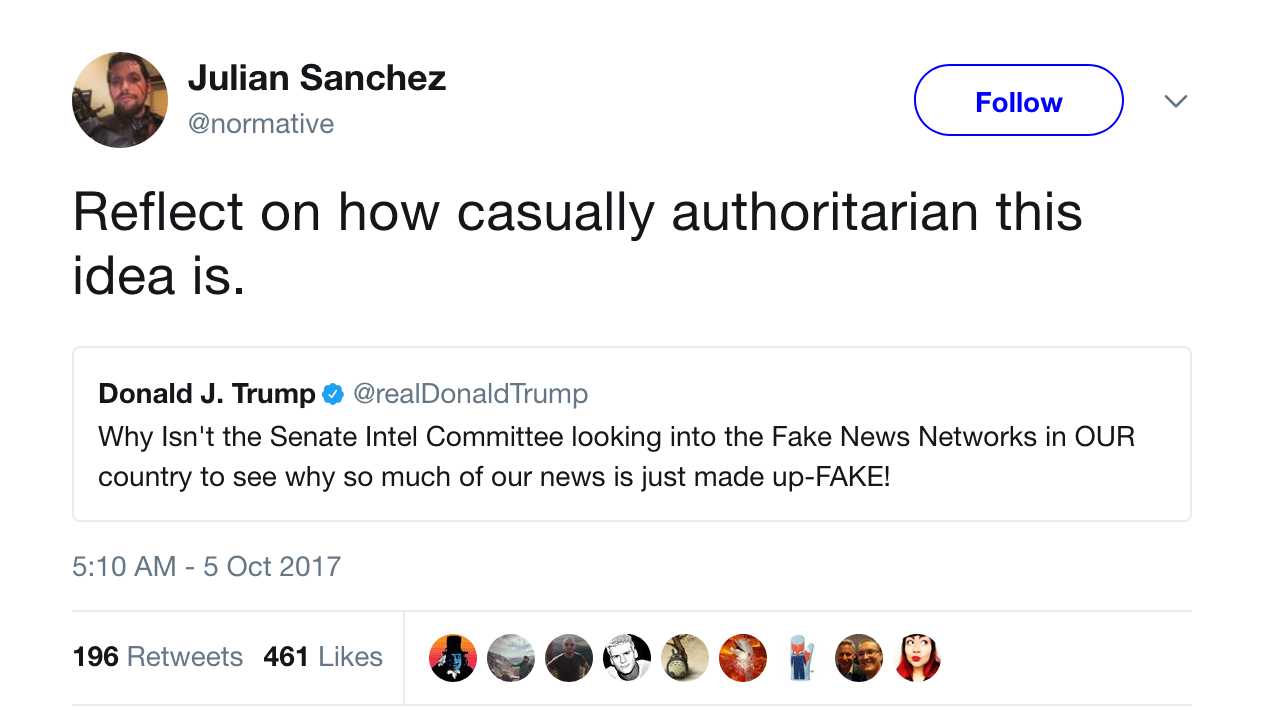1270x710 pixels.
Task: Open the 5:10 AM - 5 Oct 2017 timestamp
Action: 207,567
